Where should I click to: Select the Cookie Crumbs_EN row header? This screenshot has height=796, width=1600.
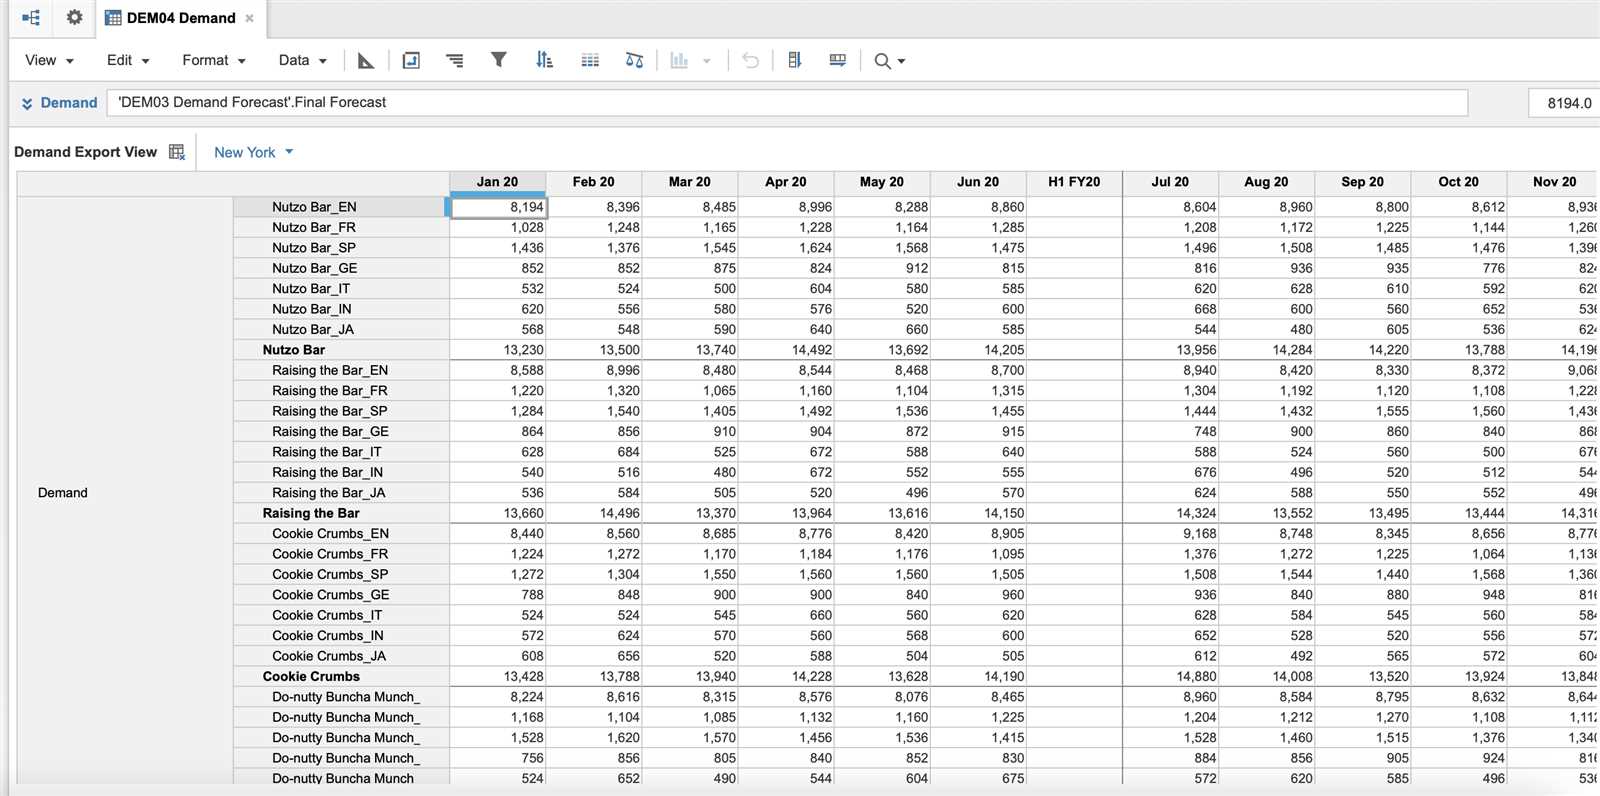(x=341, y=533)
